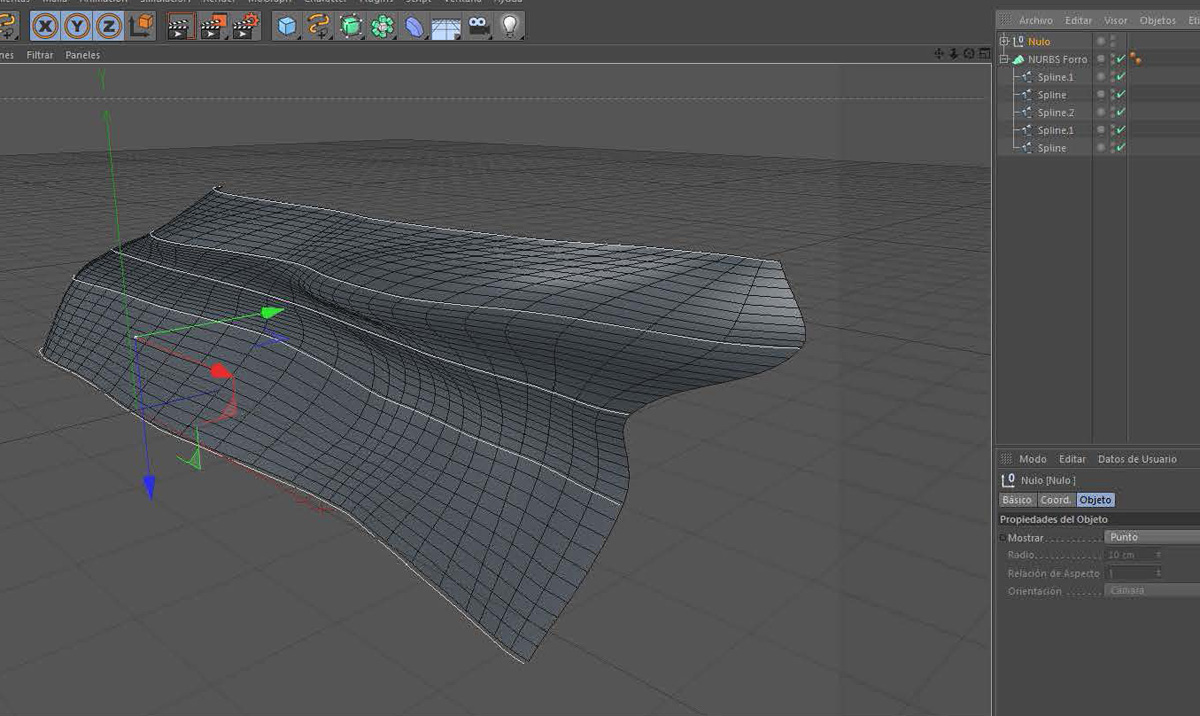Toggle the Y axis lock
Screen dimensions: 1200x716
coord(78,26)
